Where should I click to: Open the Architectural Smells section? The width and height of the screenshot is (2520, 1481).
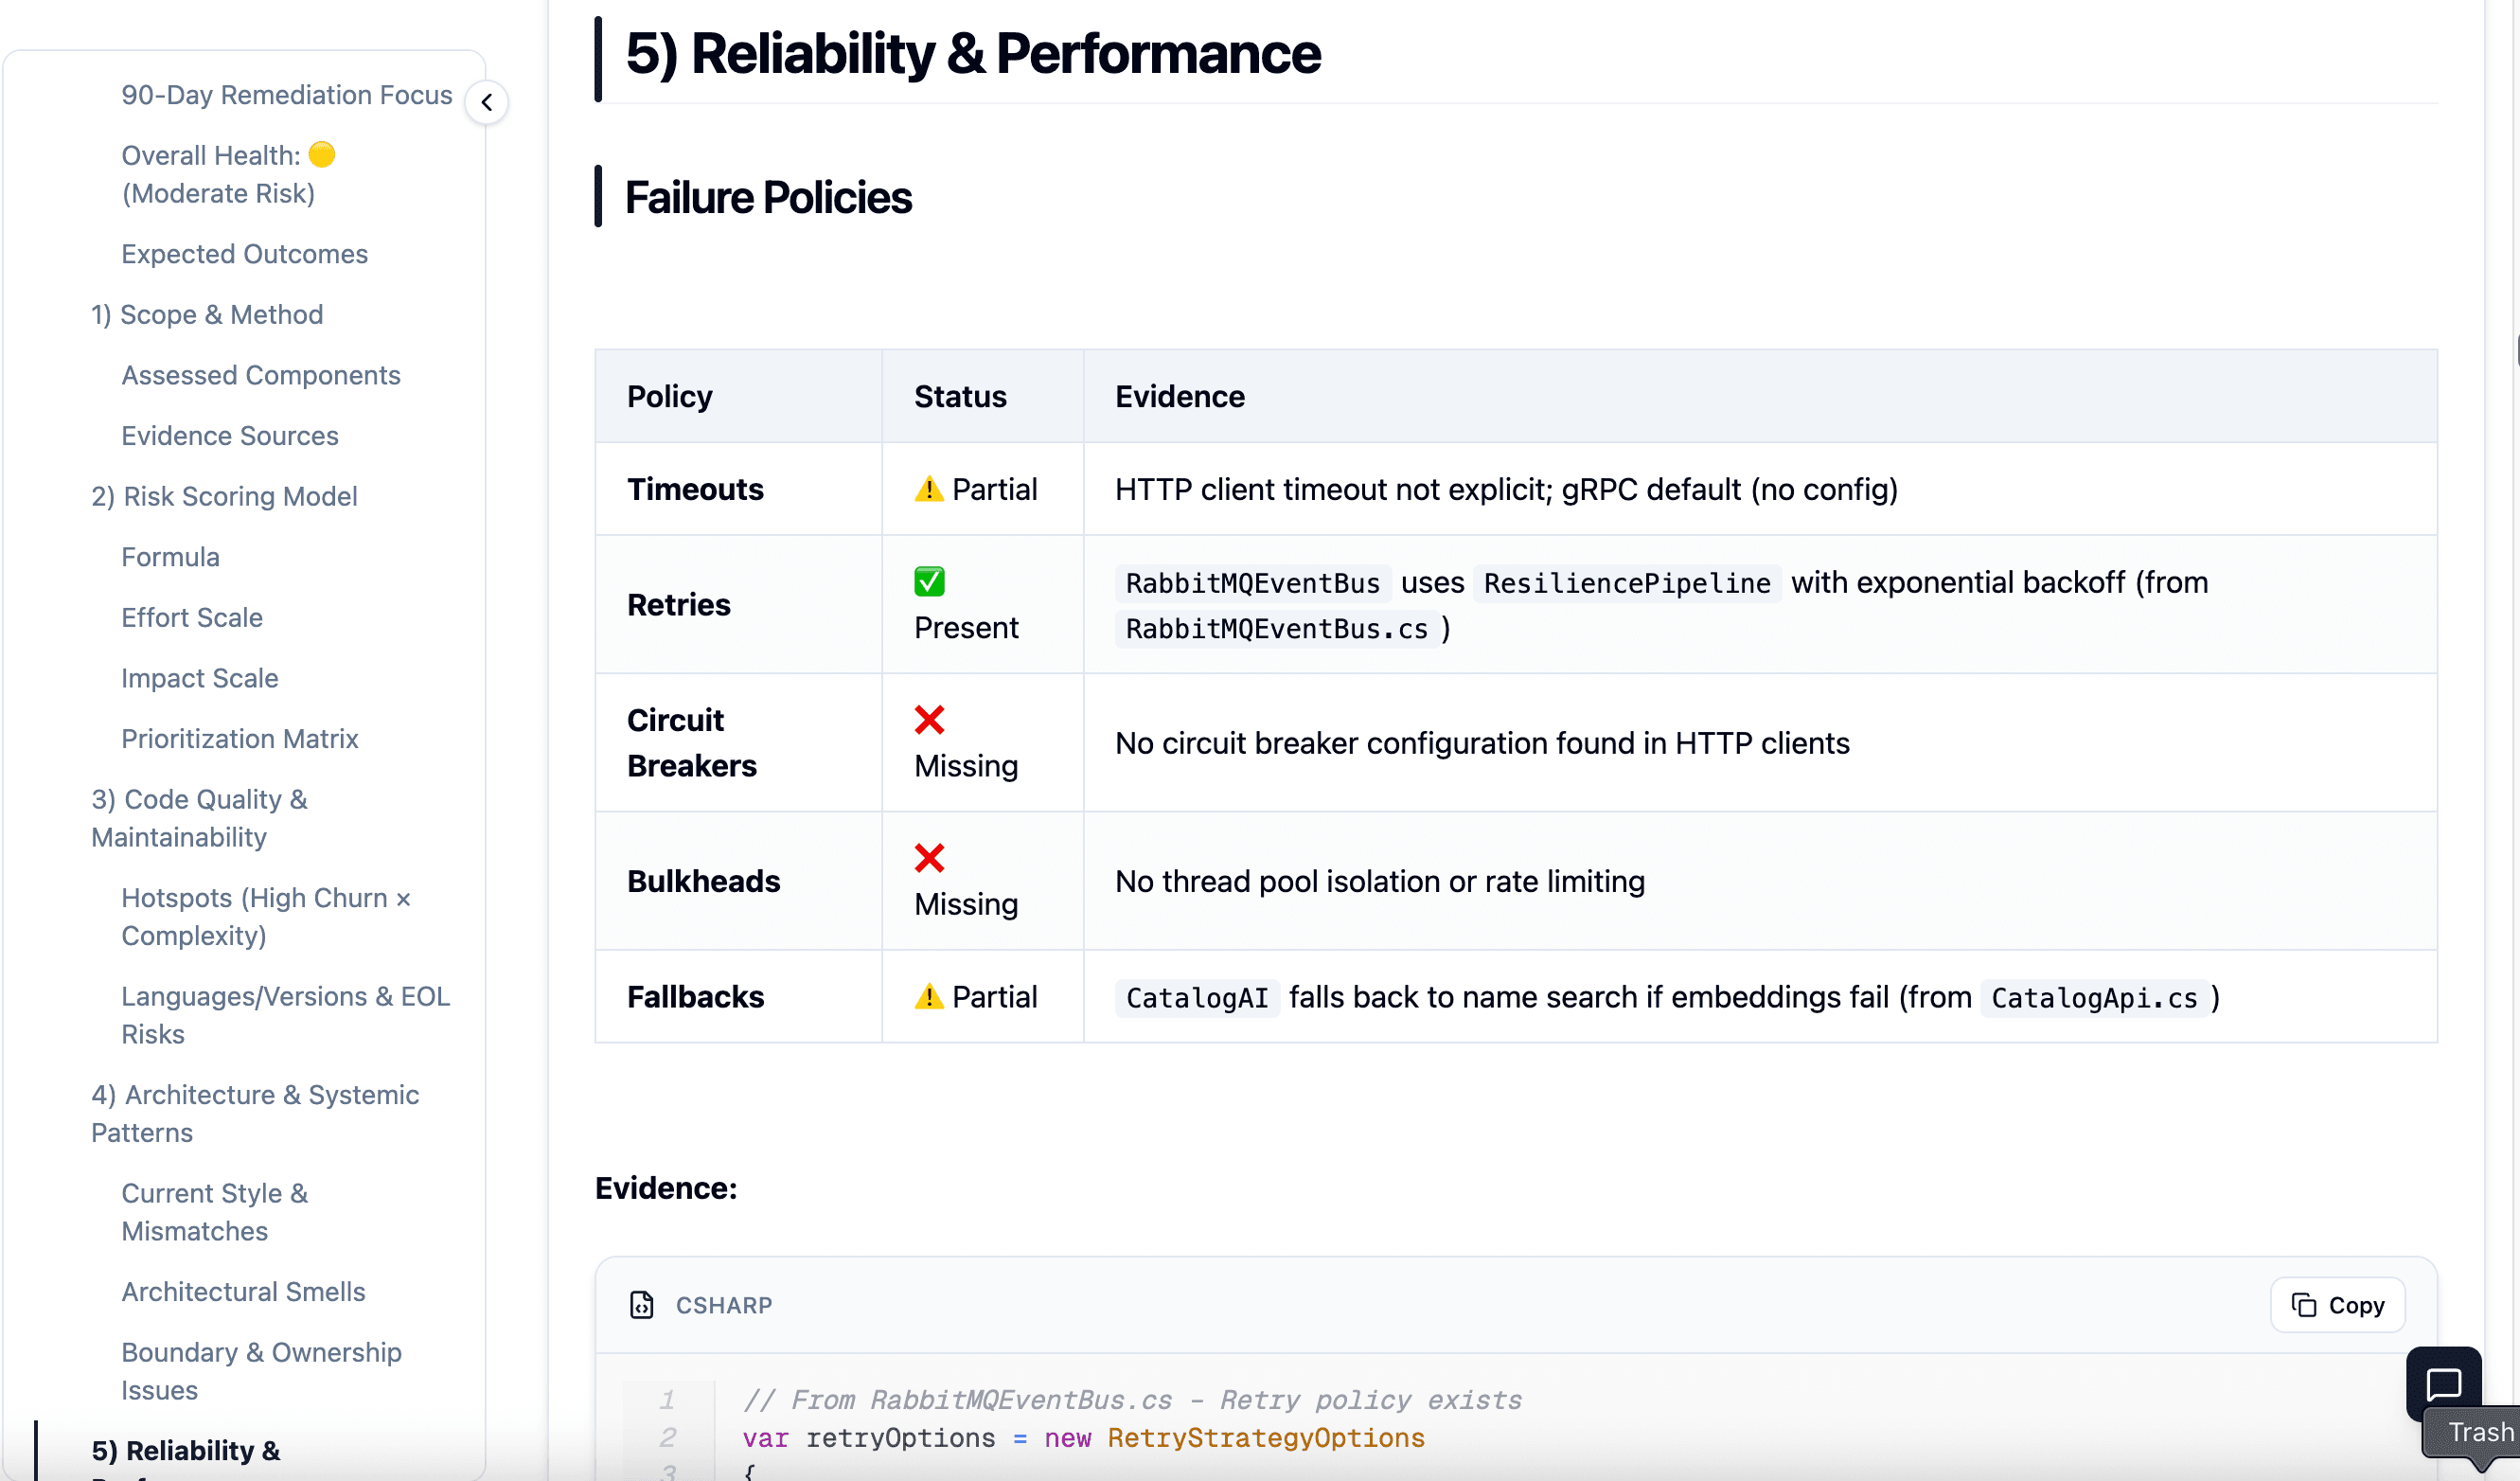pos(243,1292)
